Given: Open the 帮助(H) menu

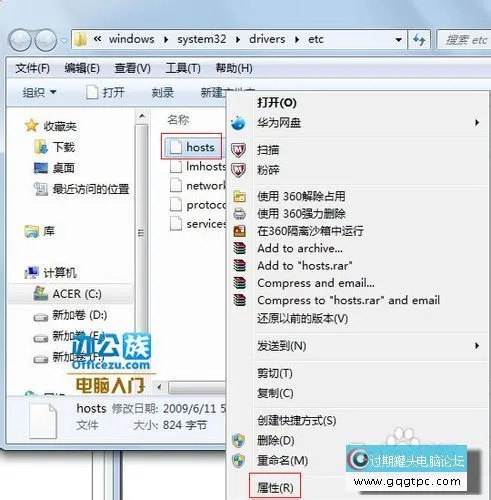Looking at the screenshot, I should tap(234, 68).
